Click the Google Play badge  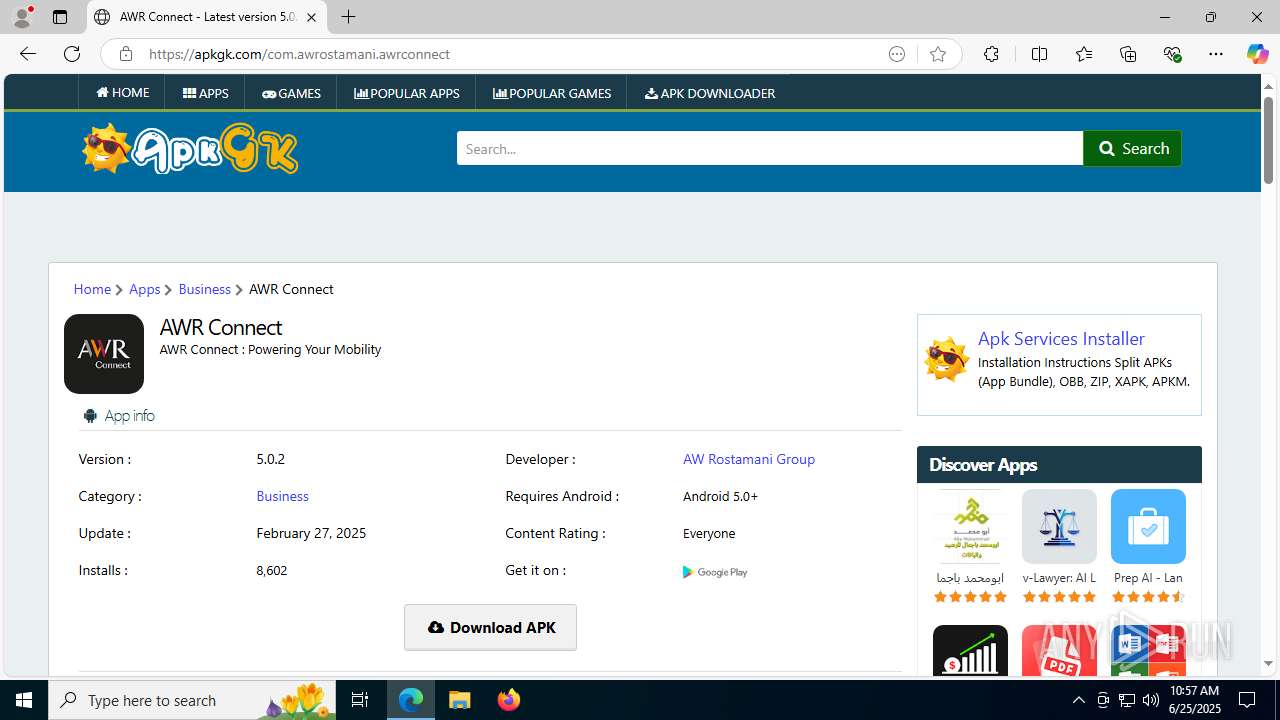coord(715,572)
